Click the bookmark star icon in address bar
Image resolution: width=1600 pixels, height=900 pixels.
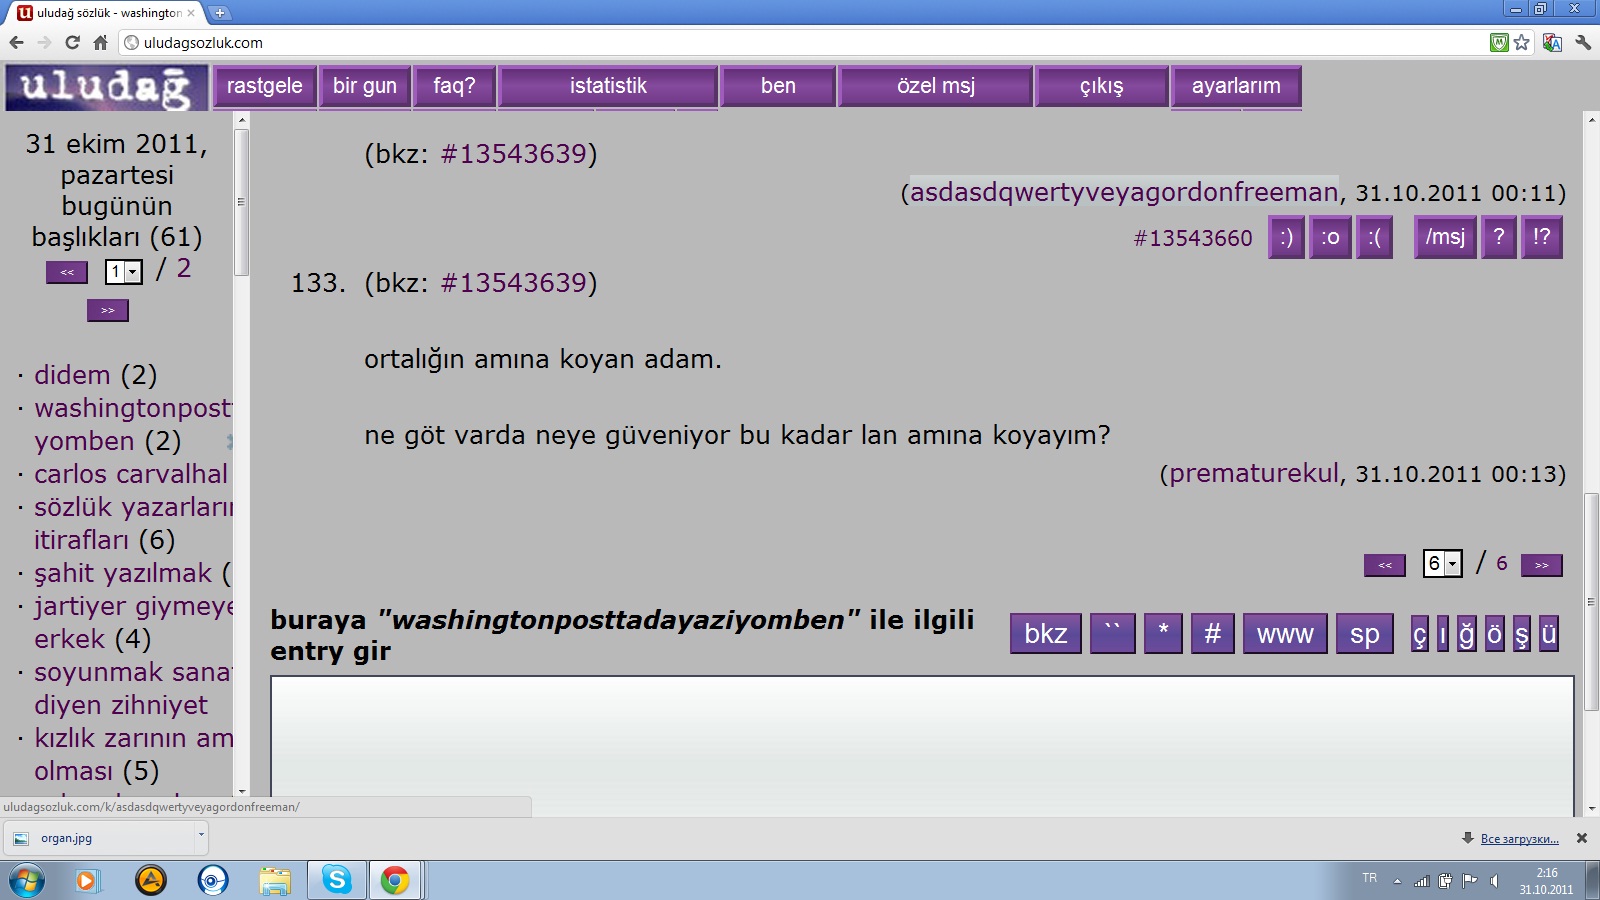coord(1522,42)
